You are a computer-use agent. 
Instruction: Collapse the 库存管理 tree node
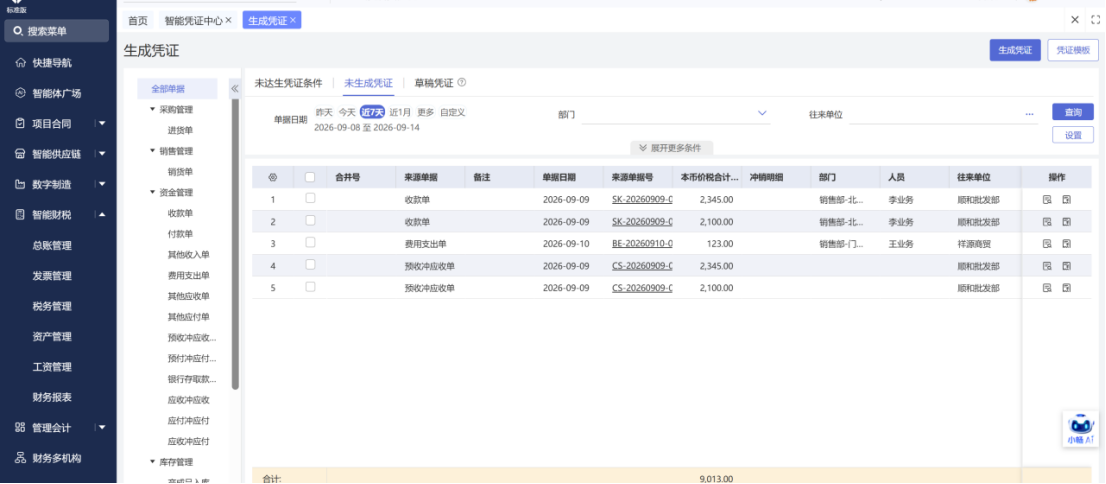[153, 462]
